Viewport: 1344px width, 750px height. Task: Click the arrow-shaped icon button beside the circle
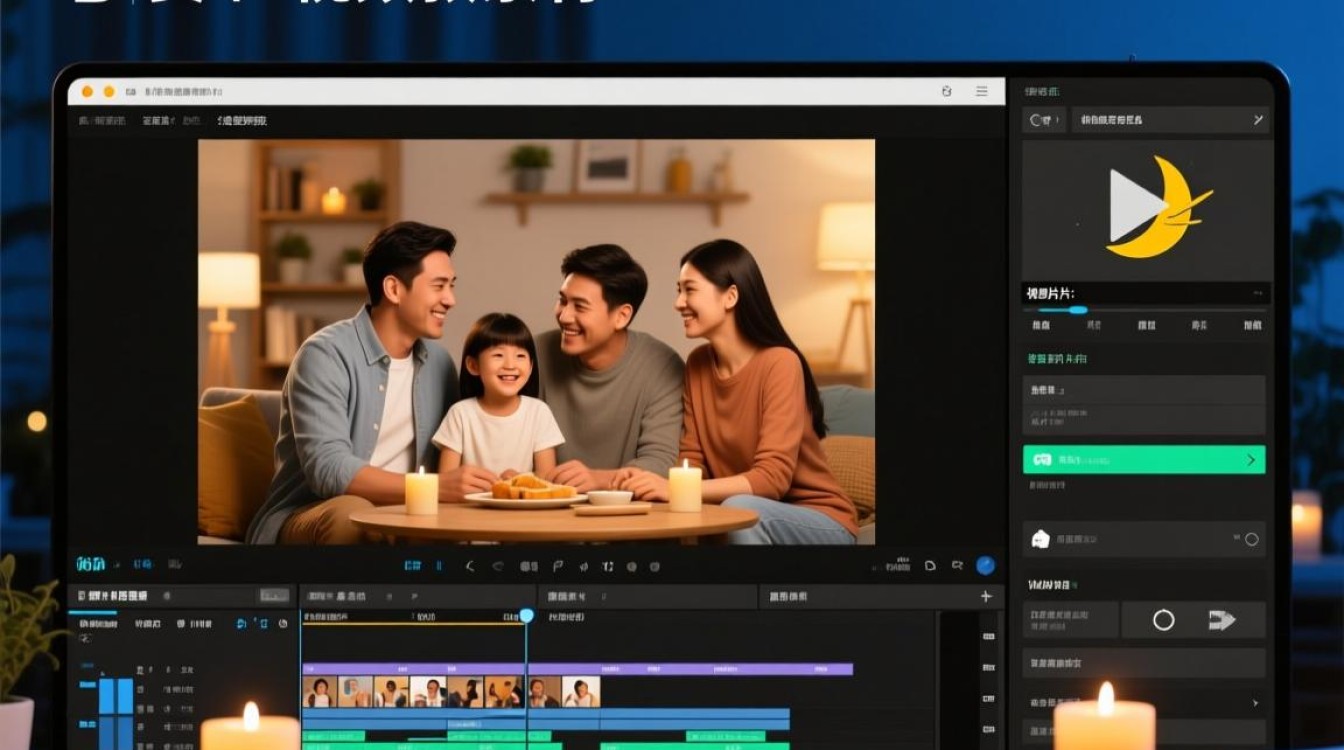(1222, 620)
